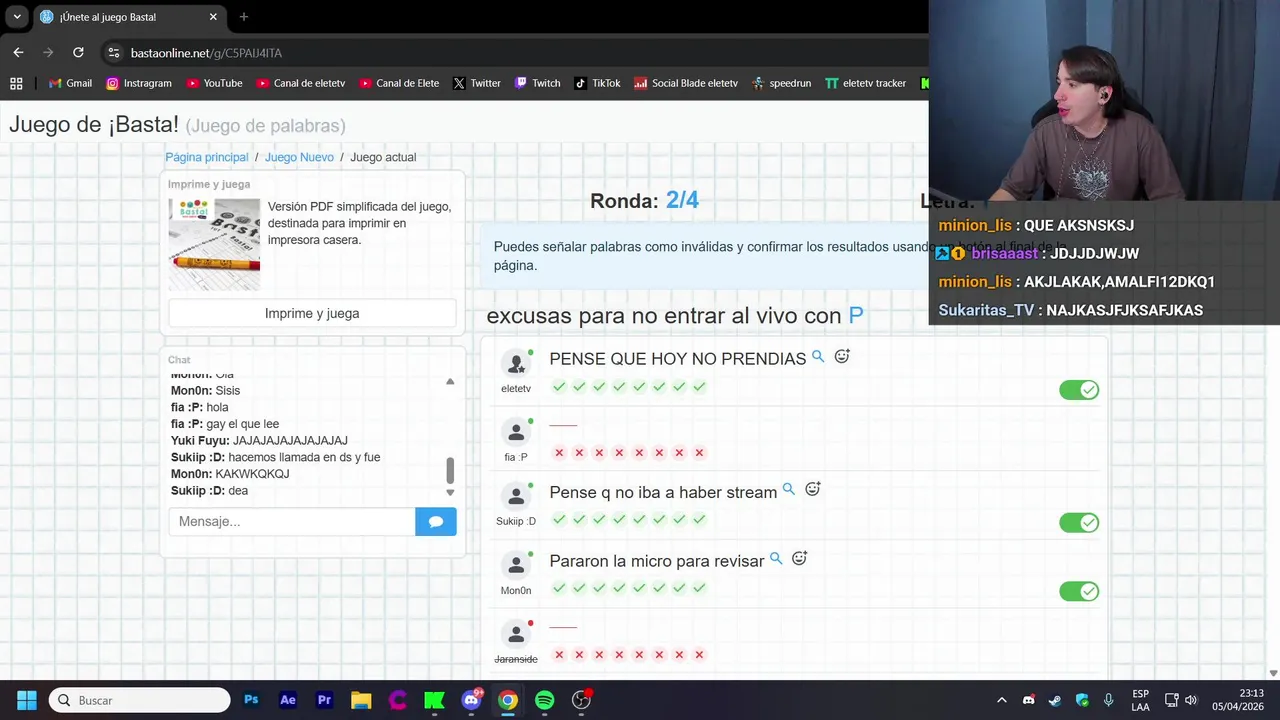1280x720 pixels.
Task: Toggle validity of eletetv's answer
Action: coord(1079,390)
